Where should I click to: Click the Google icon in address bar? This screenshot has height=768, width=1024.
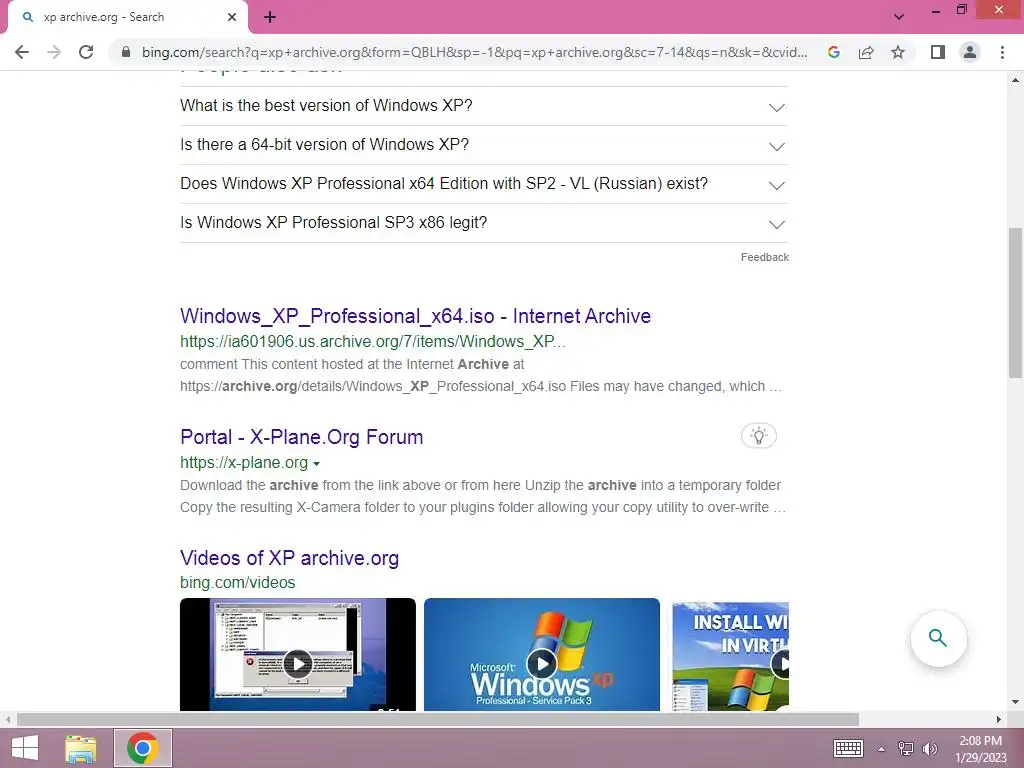tap(833, 52)
